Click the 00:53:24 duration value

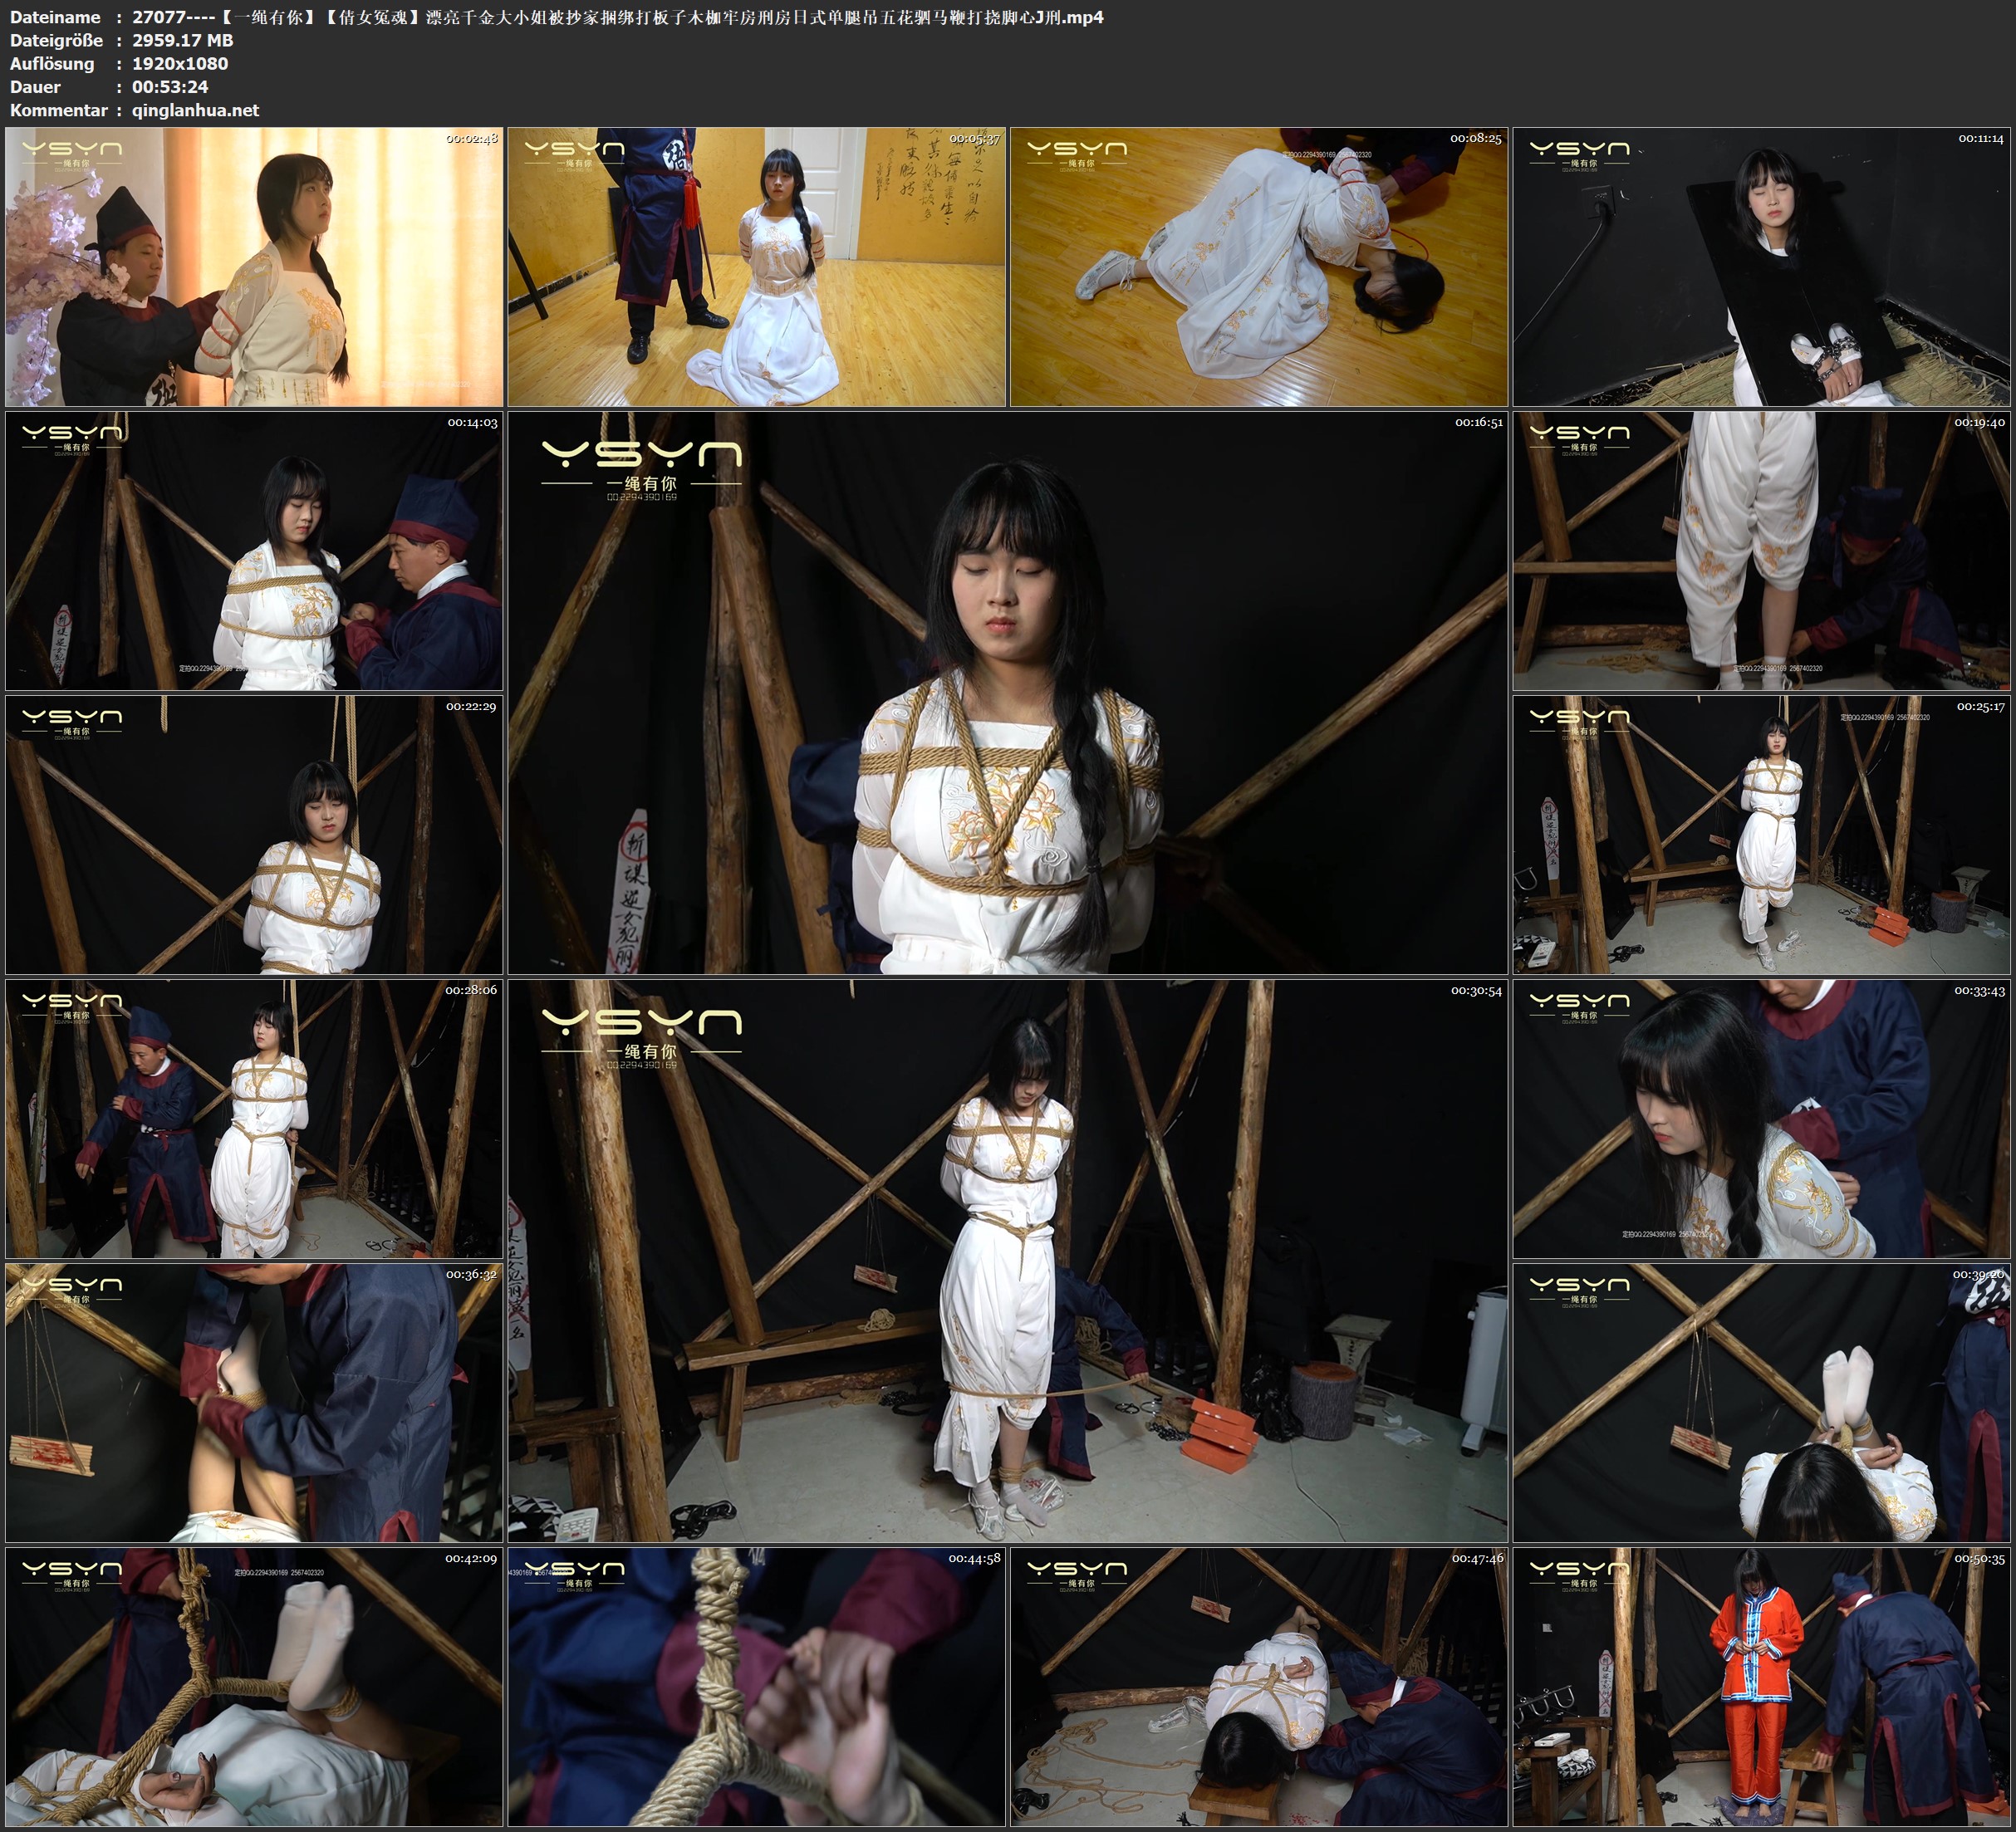point(170,87)
